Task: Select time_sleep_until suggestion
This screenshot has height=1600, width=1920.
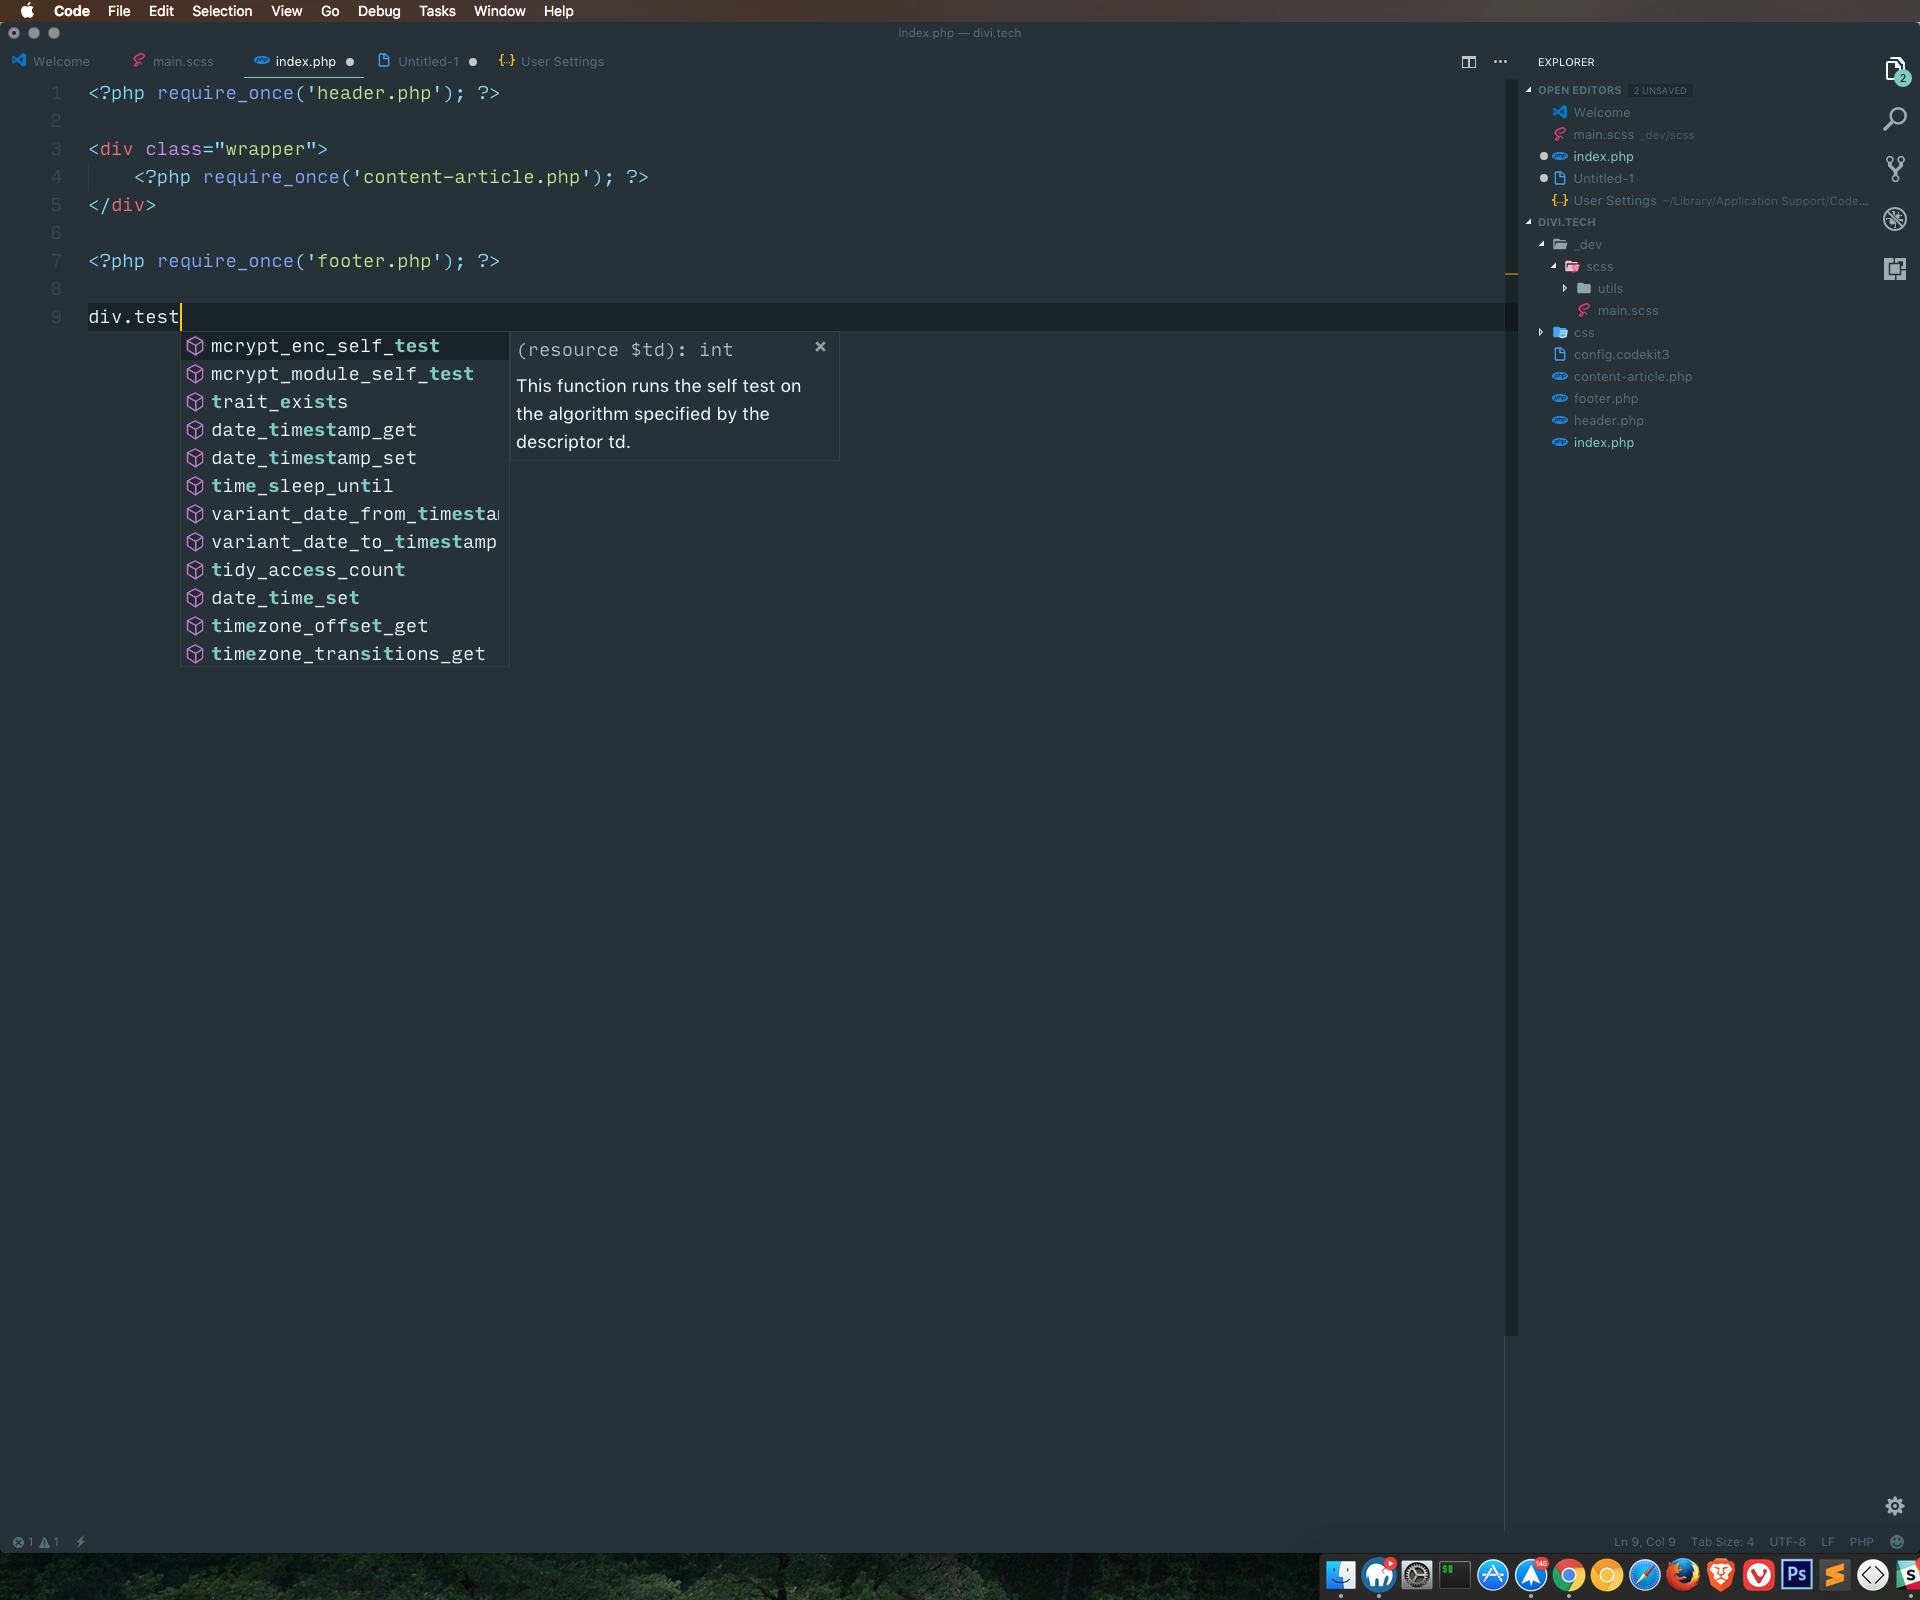Action: [345, 486]
